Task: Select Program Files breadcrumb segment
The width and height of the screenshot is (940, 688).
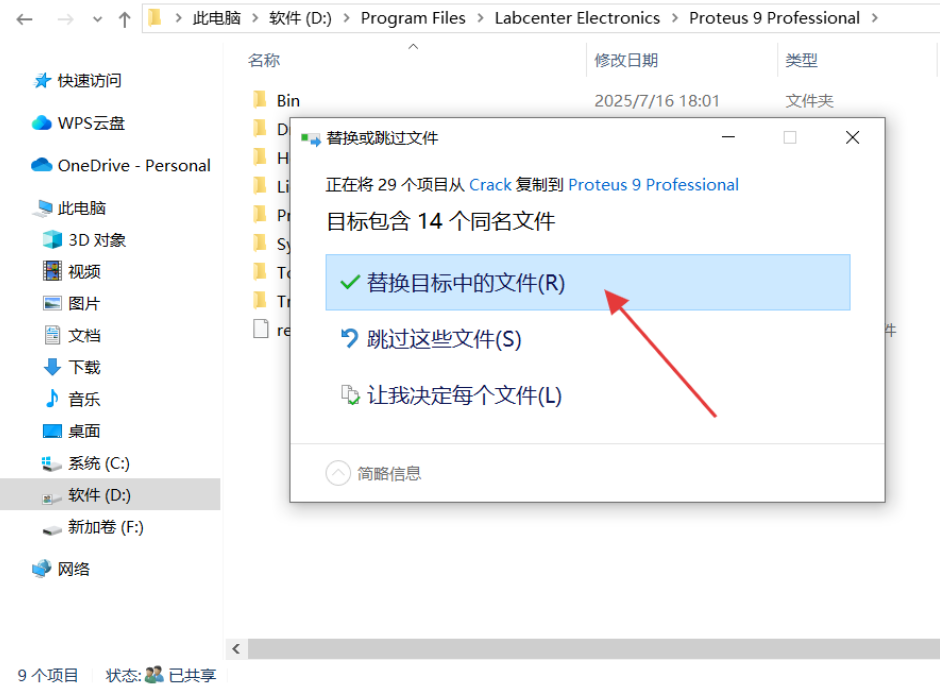Action: pos(413,19)
